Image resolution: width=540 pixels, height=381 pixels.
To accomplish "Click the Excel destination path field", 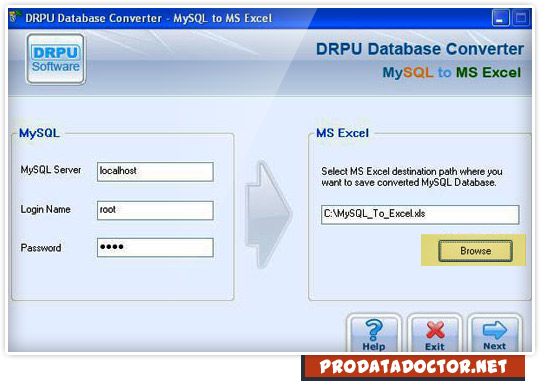I will (420, 215).
